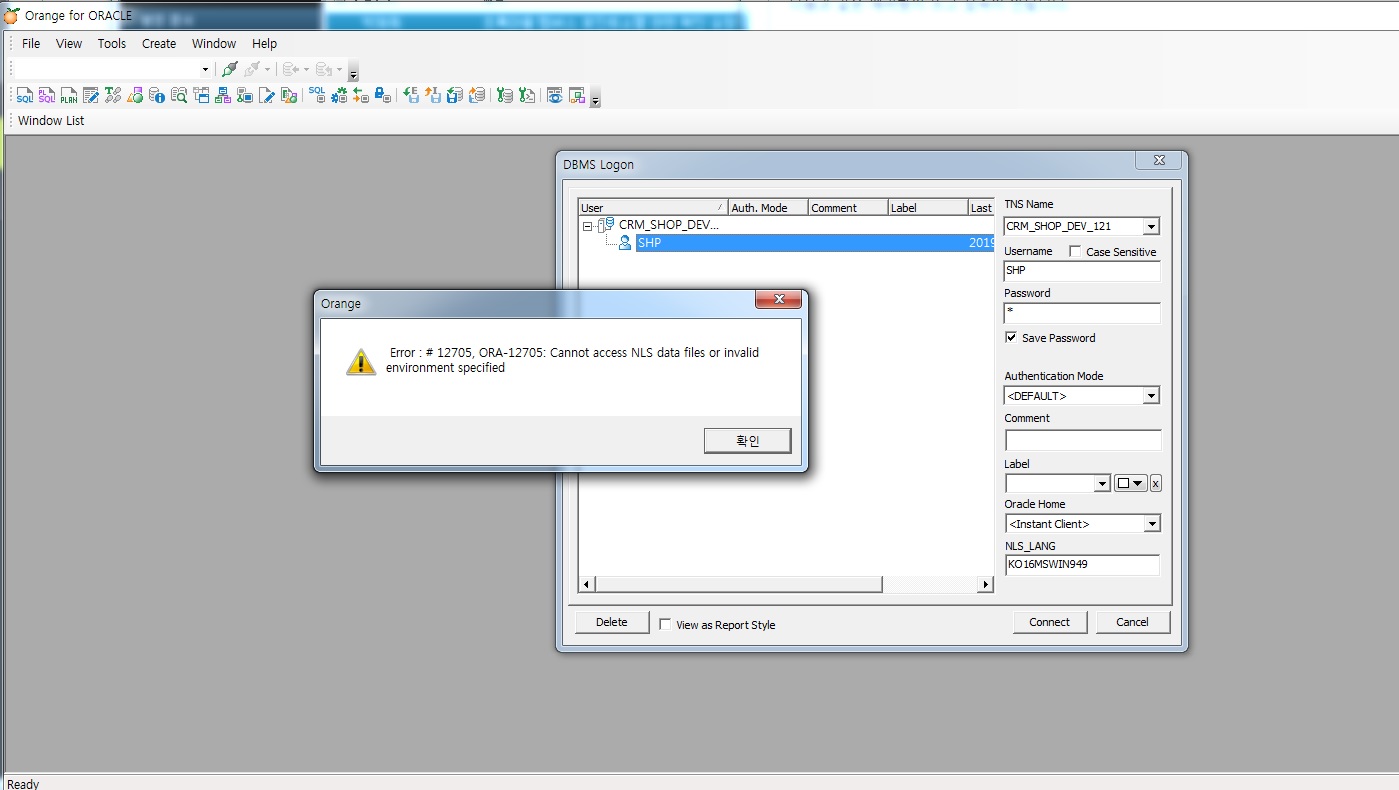The width and height of the screenshot is (1399, 790).
Task: Click the padlock lock monitor icon
Action: [x=382, y=96]
